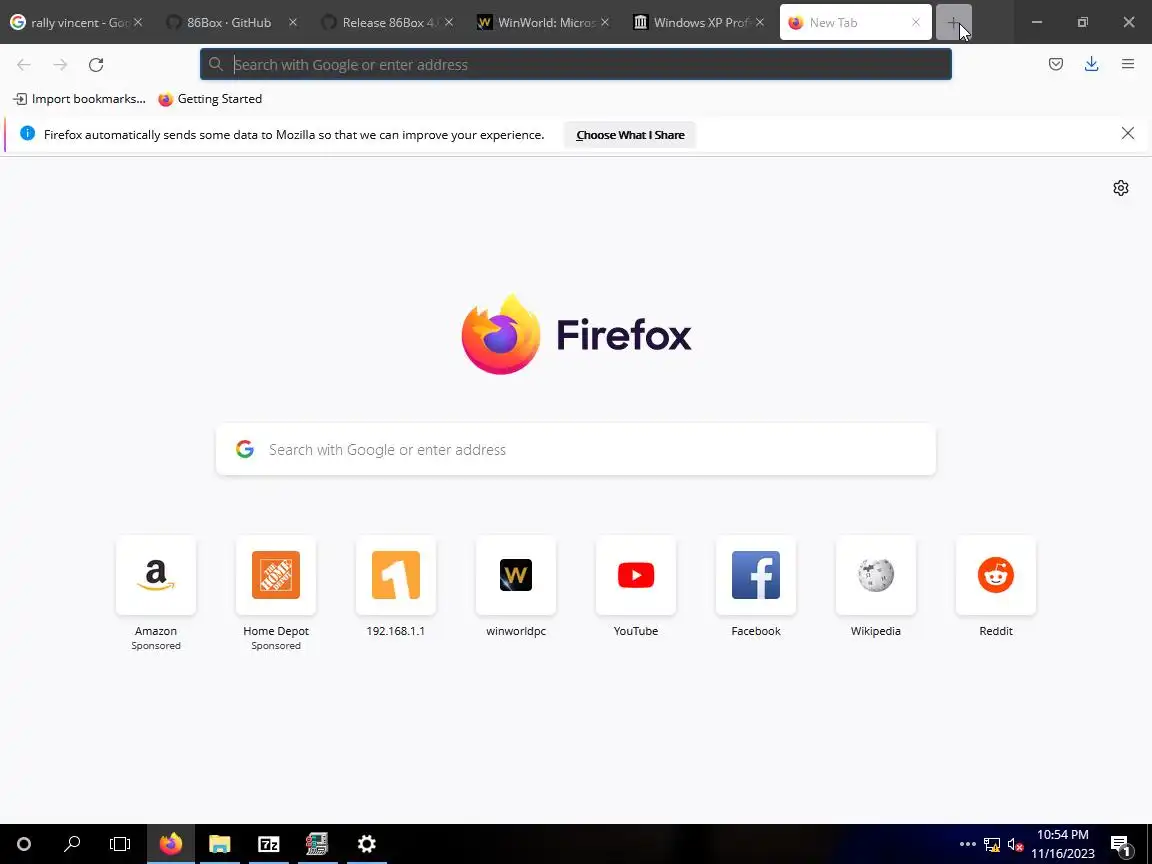Open Windows taskbar search

pyautogui.click(x=72, y=844)
